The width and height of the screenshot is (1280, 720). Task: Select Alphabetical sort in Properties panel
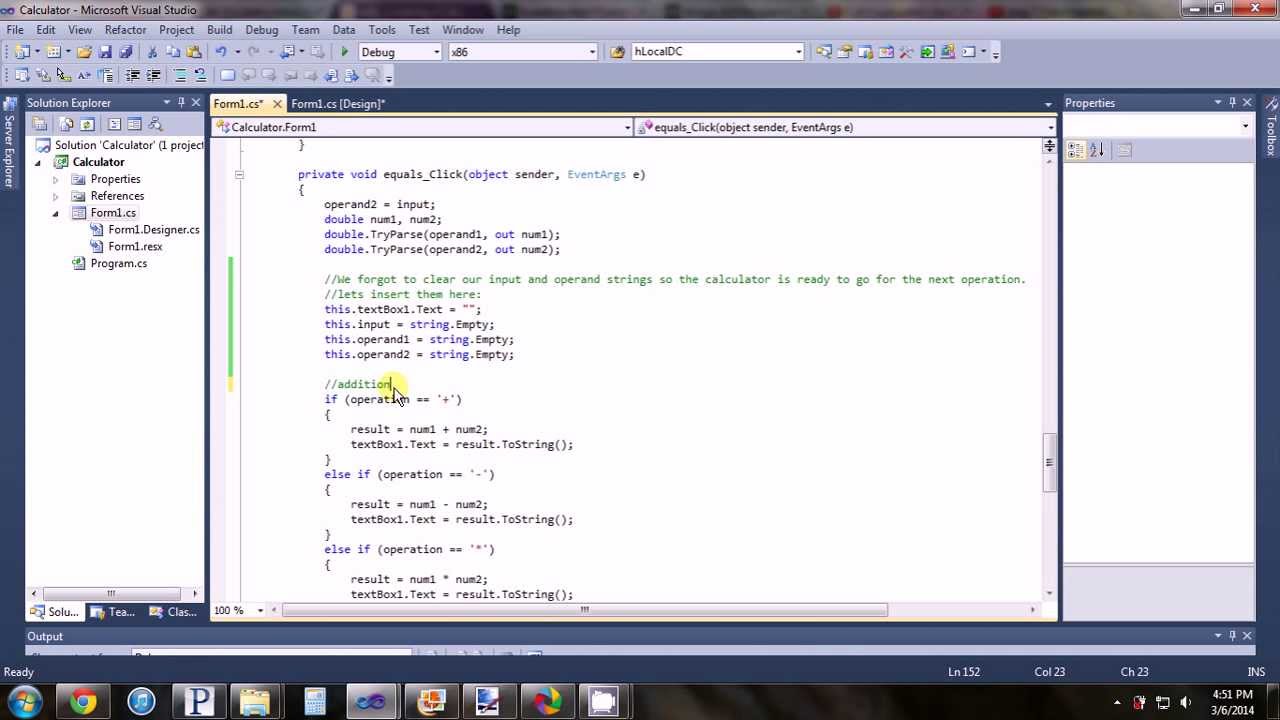click(1097, 150)
